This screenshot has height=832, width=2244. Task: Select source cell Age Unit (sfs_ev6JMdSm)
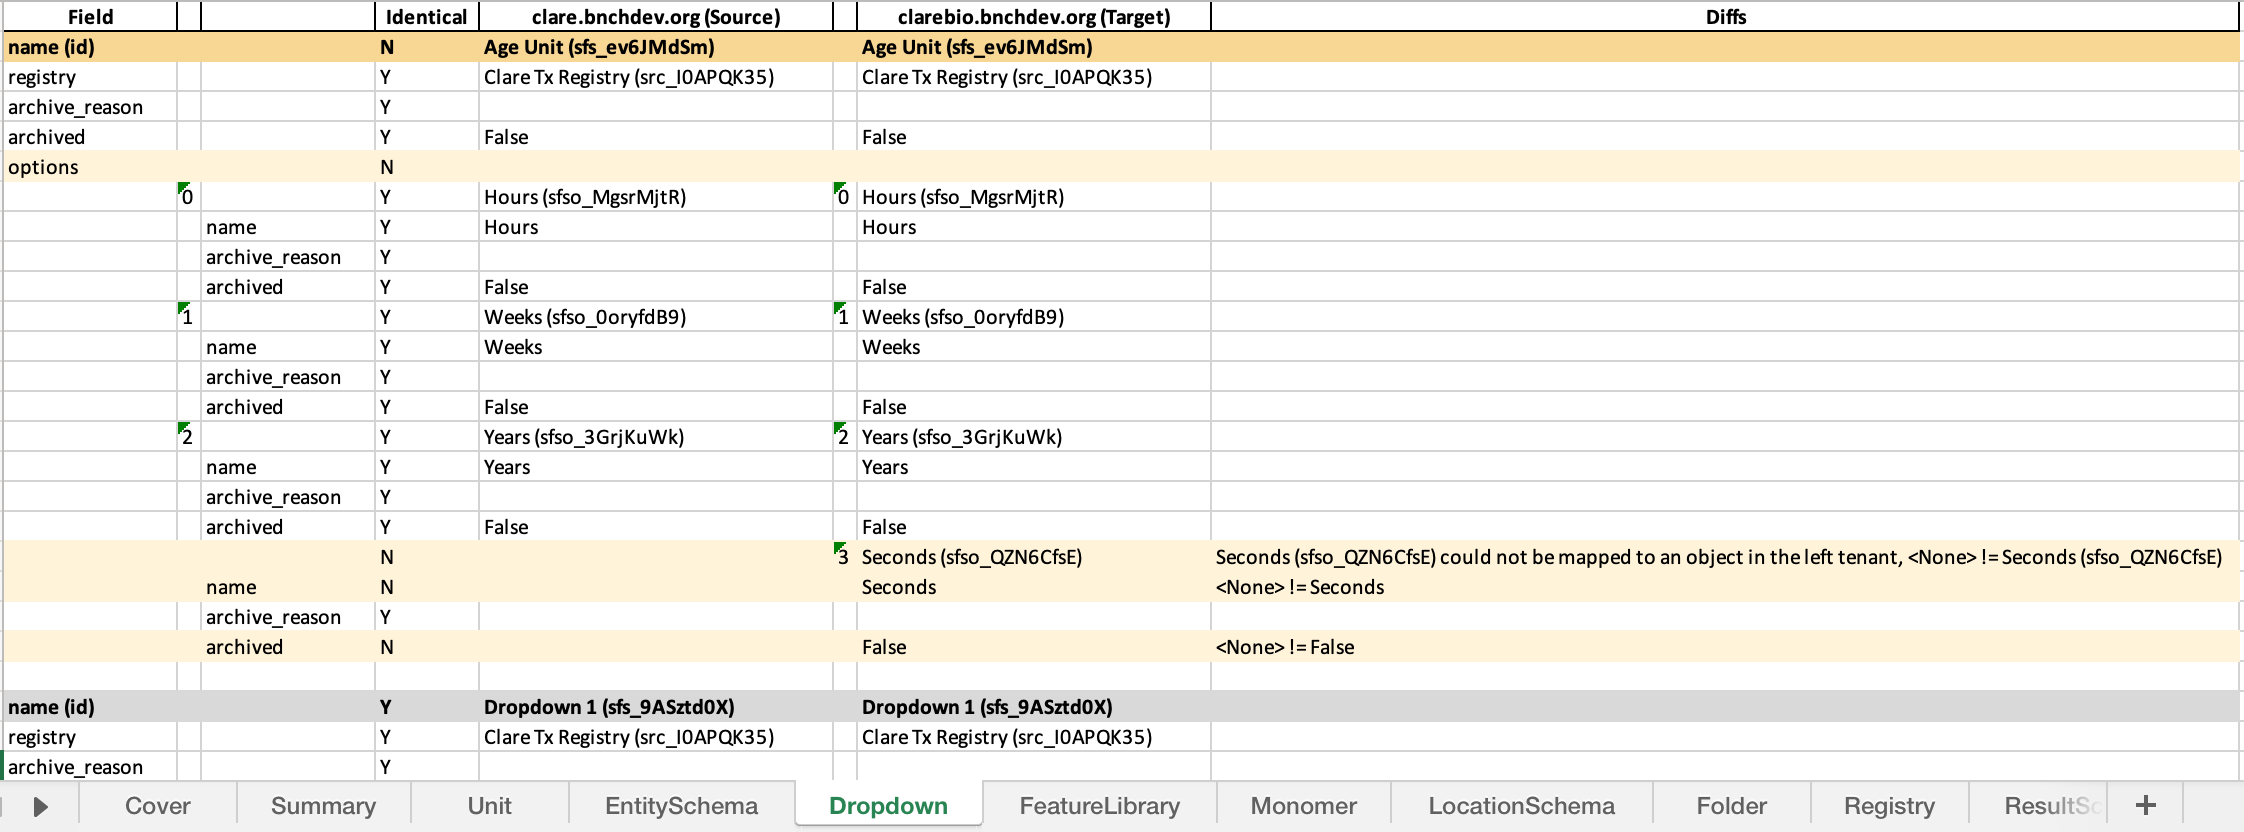pyautogui.click(x=655, y=47)
